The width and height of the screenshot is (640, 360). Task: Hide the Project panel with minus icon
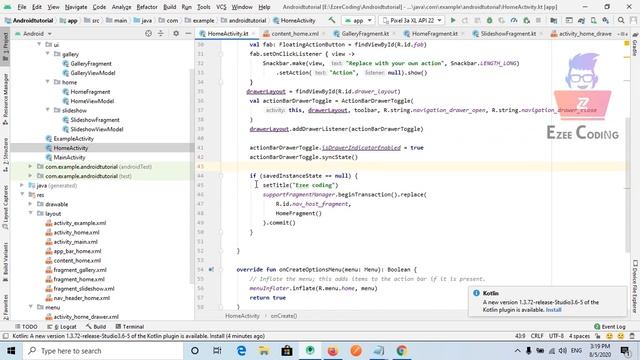click(188, 33)
